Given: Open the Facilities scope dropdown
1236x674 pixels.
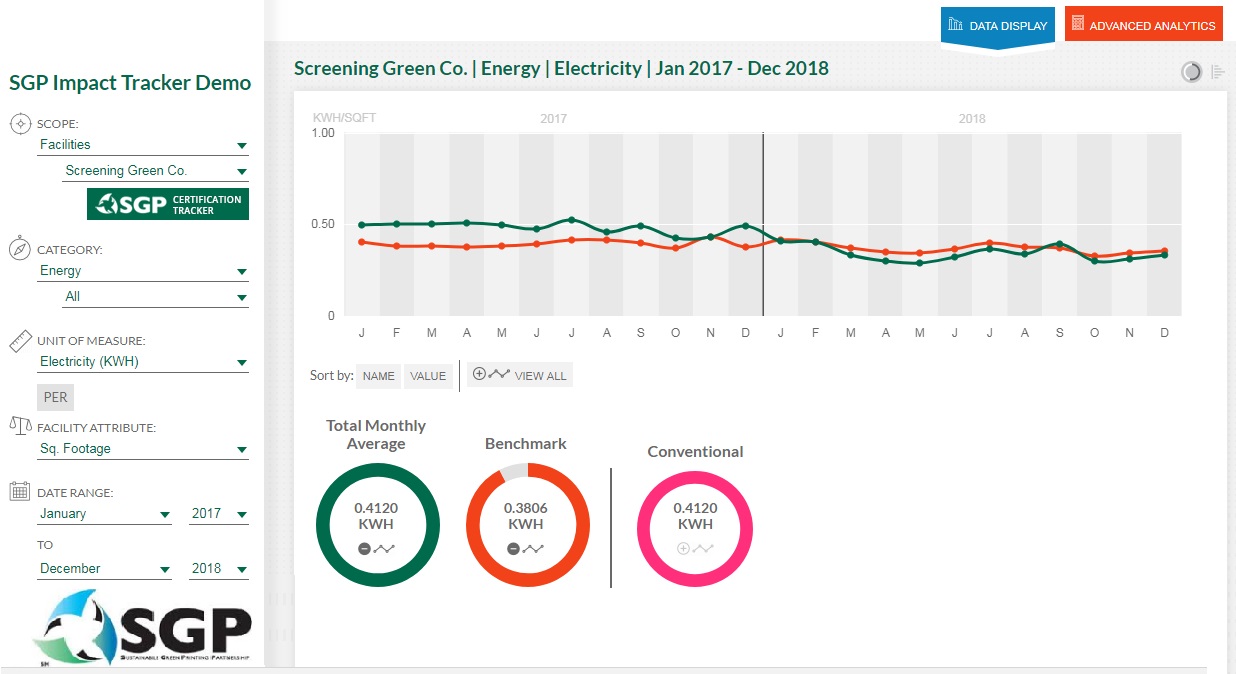Looking at the screenshot, I should [x=143, y=145].
